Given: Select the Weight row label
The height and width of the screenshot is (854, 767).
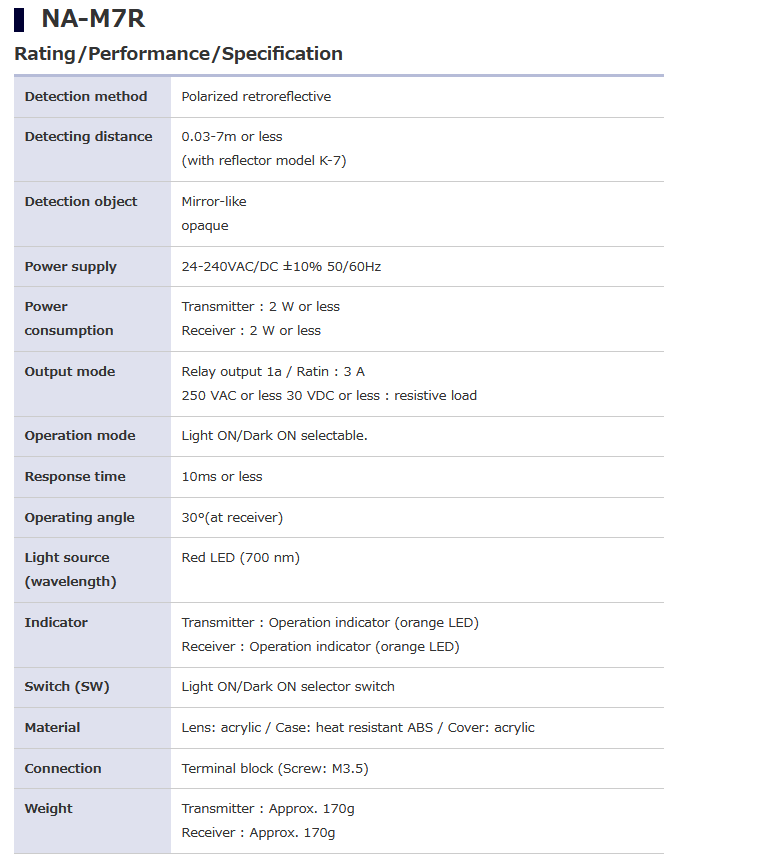Looking at the screenshot, I should 49,809.
